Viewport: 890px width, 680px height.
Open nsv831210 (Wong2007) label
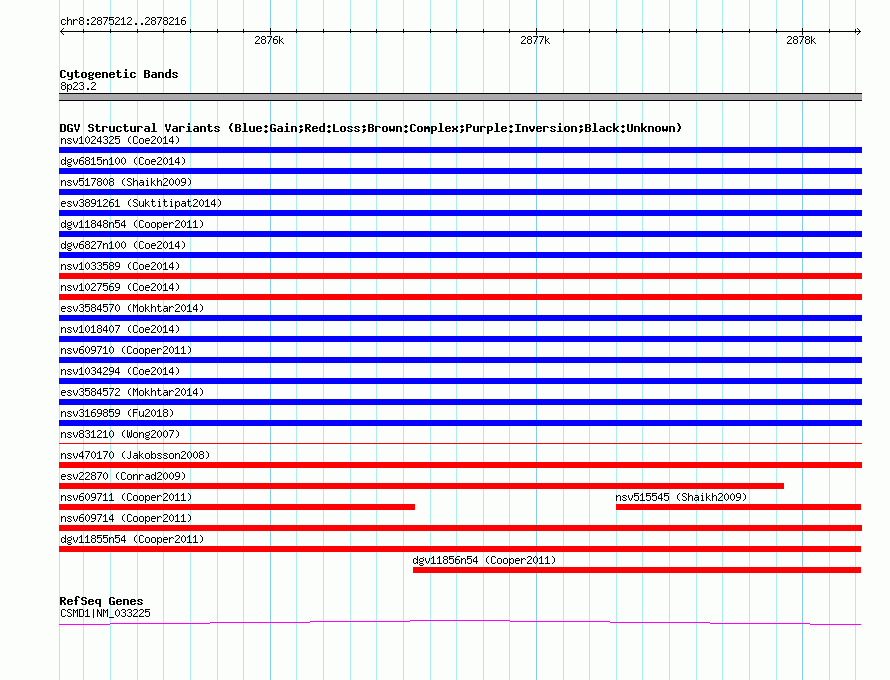pyautogui.click(x=120, y=434)
